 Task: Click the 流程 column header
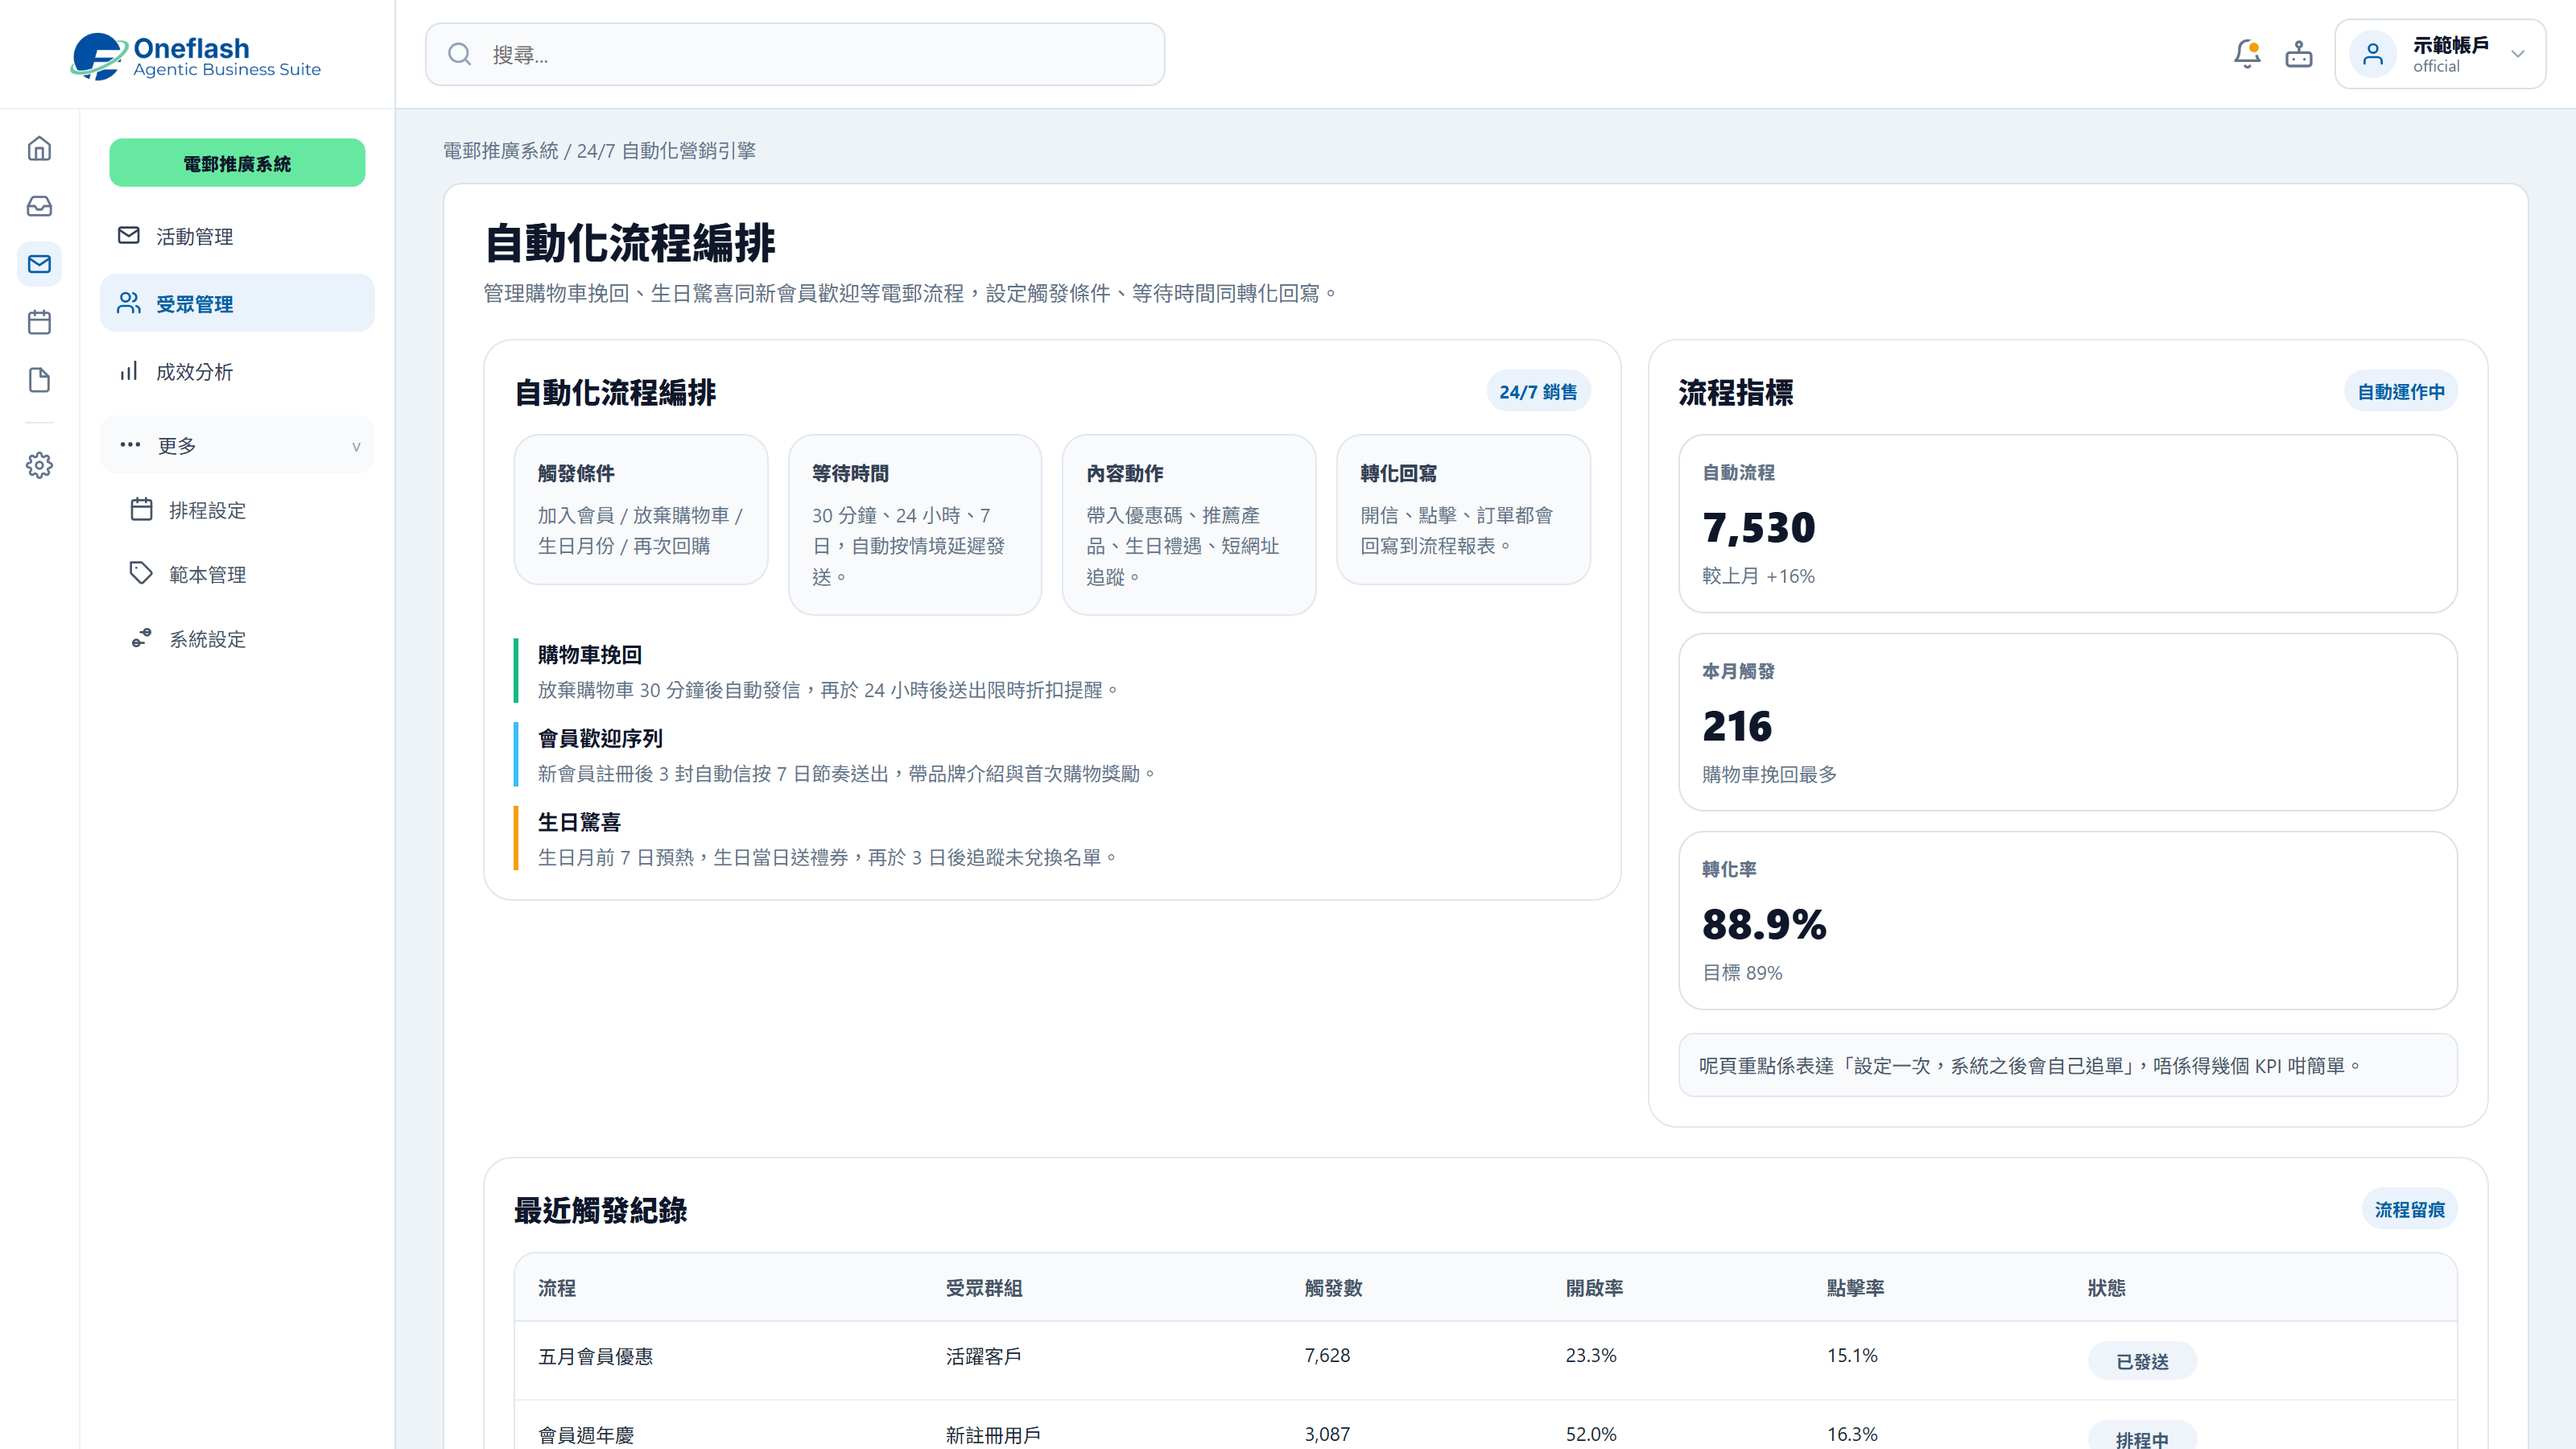[557, 1288]
